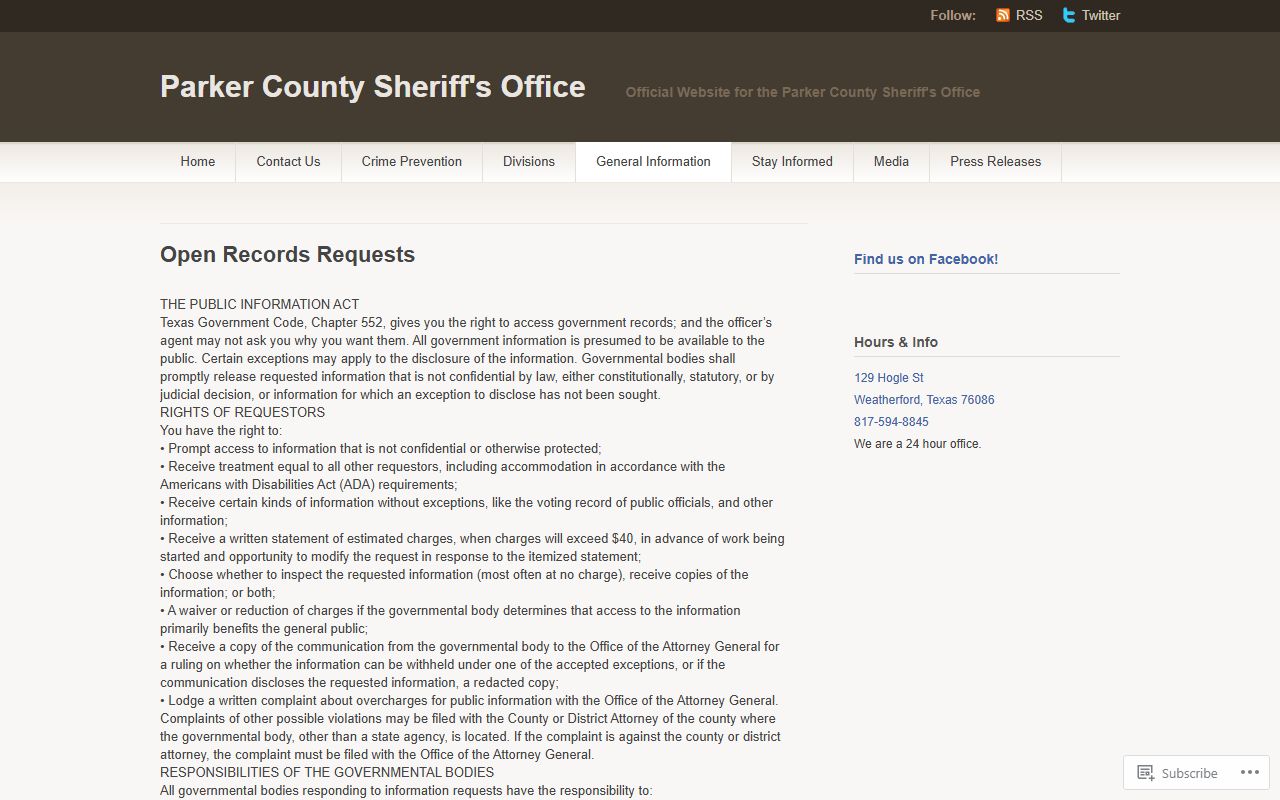Open the three-dots more options menu
Viewport: 1280px width, 800px height.
1250,772
